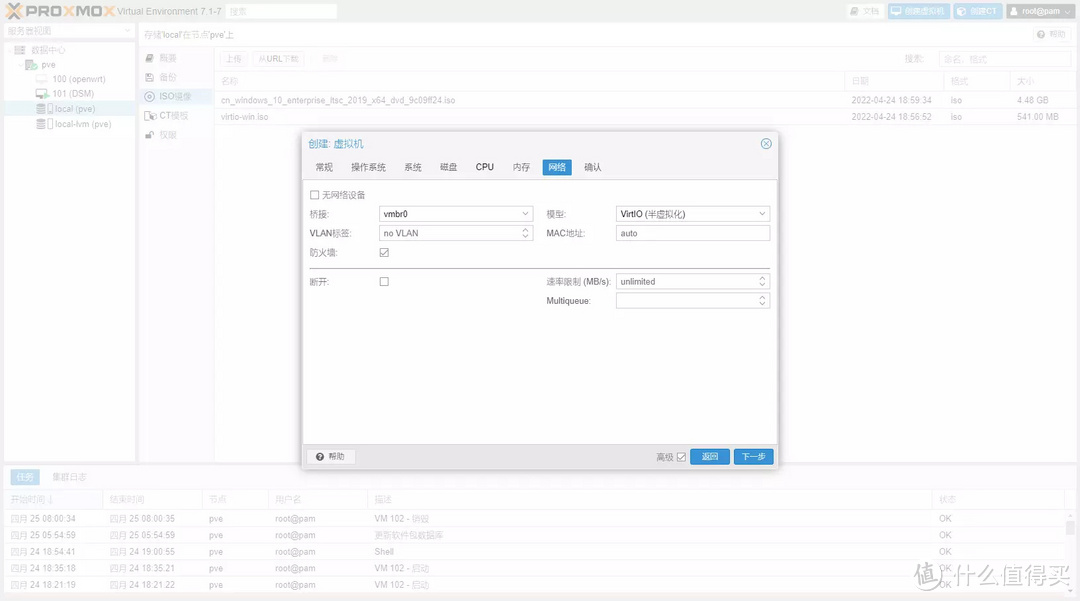The width and height of the screenshot is (1080, 601).
Task: Click the top-right help icon
Action: point(1041,34)
